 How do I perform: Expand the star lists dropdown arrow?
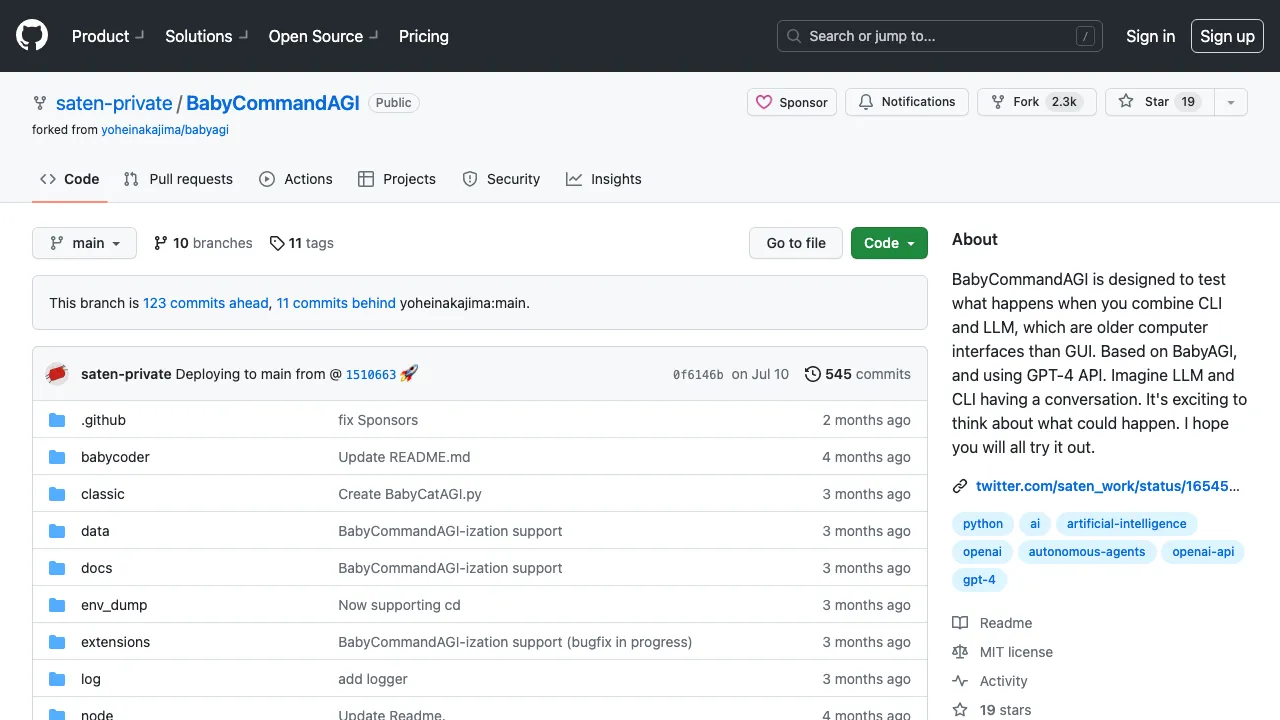pyautogui.click(x=1231, y=102)
